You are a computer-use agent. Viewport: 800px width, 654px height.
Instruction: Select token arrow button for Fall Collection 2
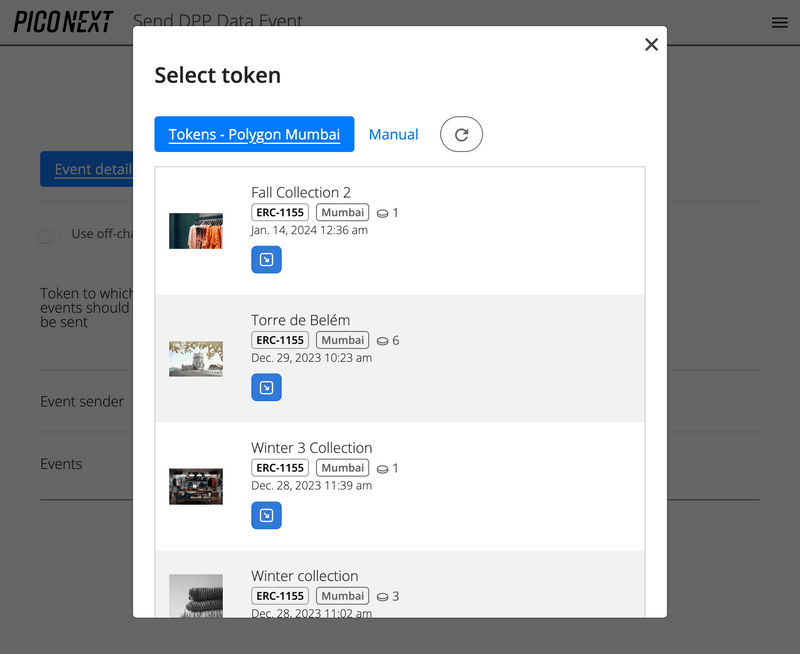pyautogui.click(x=266, y=260)
